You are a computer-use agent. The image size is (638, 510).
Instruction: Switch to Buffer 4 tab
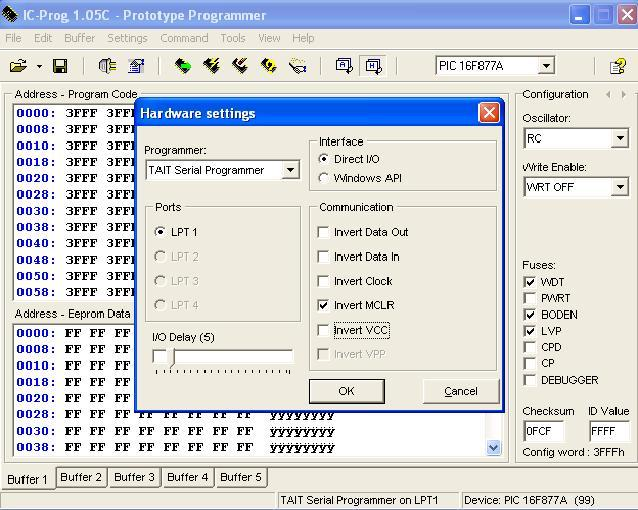click(188, 477)
